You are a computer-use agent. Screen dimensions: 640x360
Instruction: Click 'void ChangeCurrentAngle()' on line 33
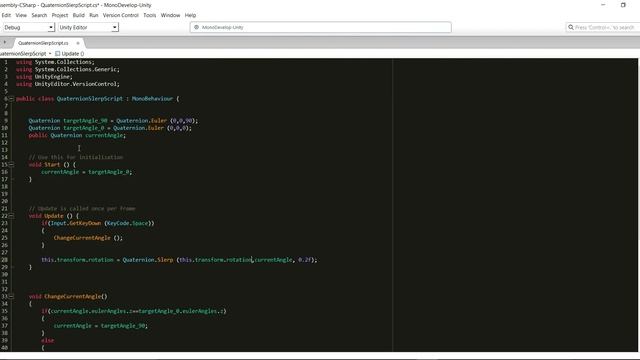pos(68,296)
